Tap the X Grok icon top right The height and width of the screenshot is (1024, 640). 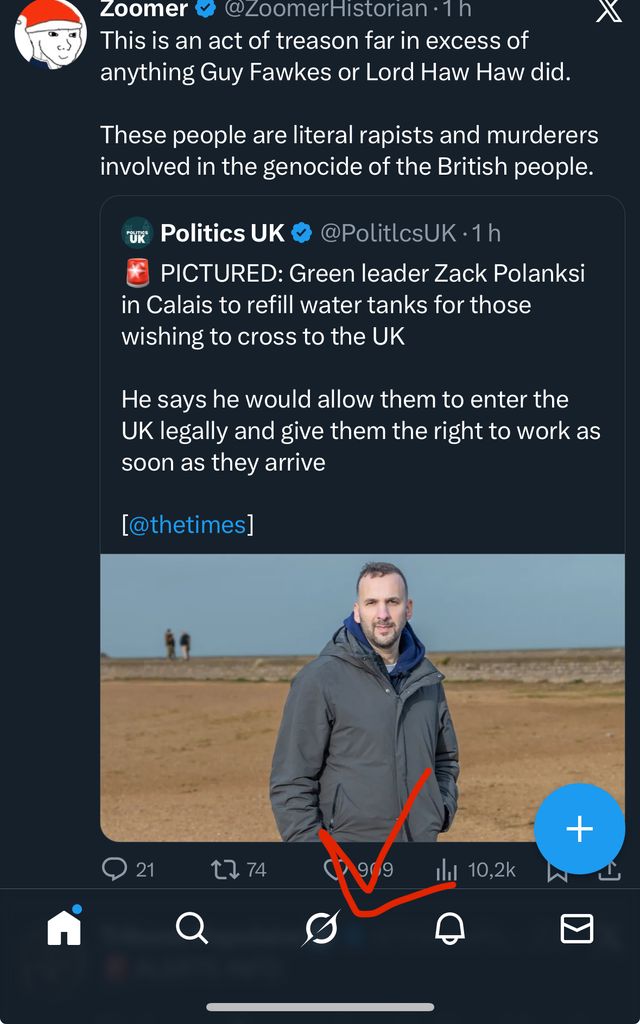click(x=608, y=10)
